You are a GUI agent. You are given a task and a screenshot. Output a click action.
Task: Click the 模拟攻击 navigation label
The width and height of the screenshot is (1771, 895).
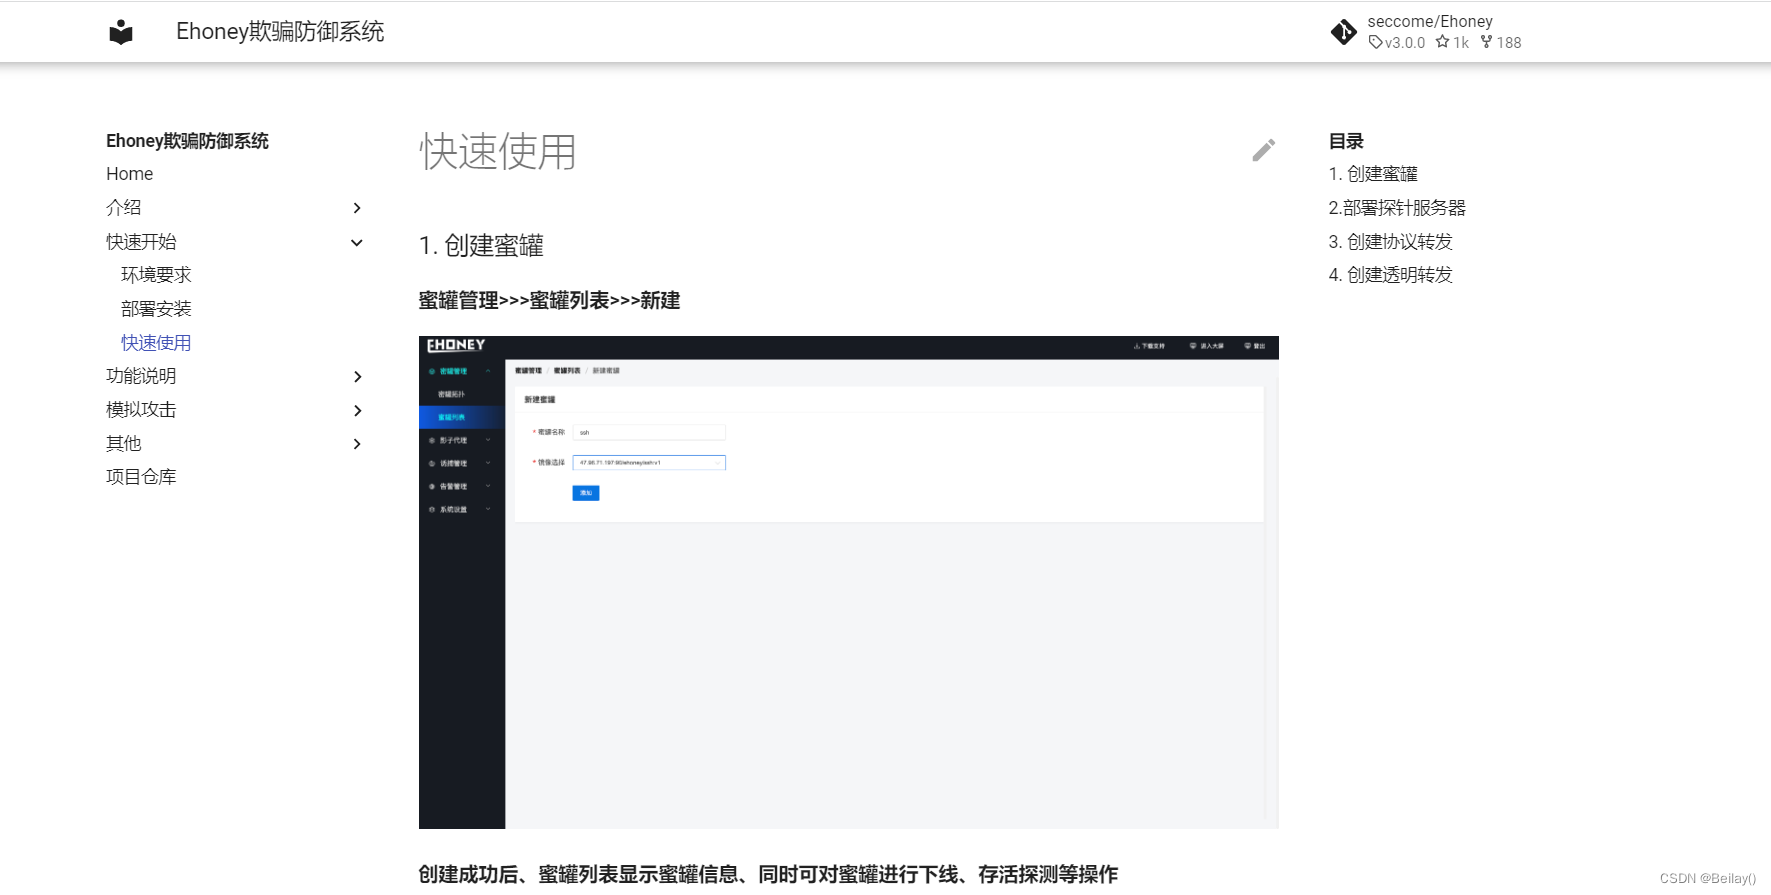click(141, 410)
